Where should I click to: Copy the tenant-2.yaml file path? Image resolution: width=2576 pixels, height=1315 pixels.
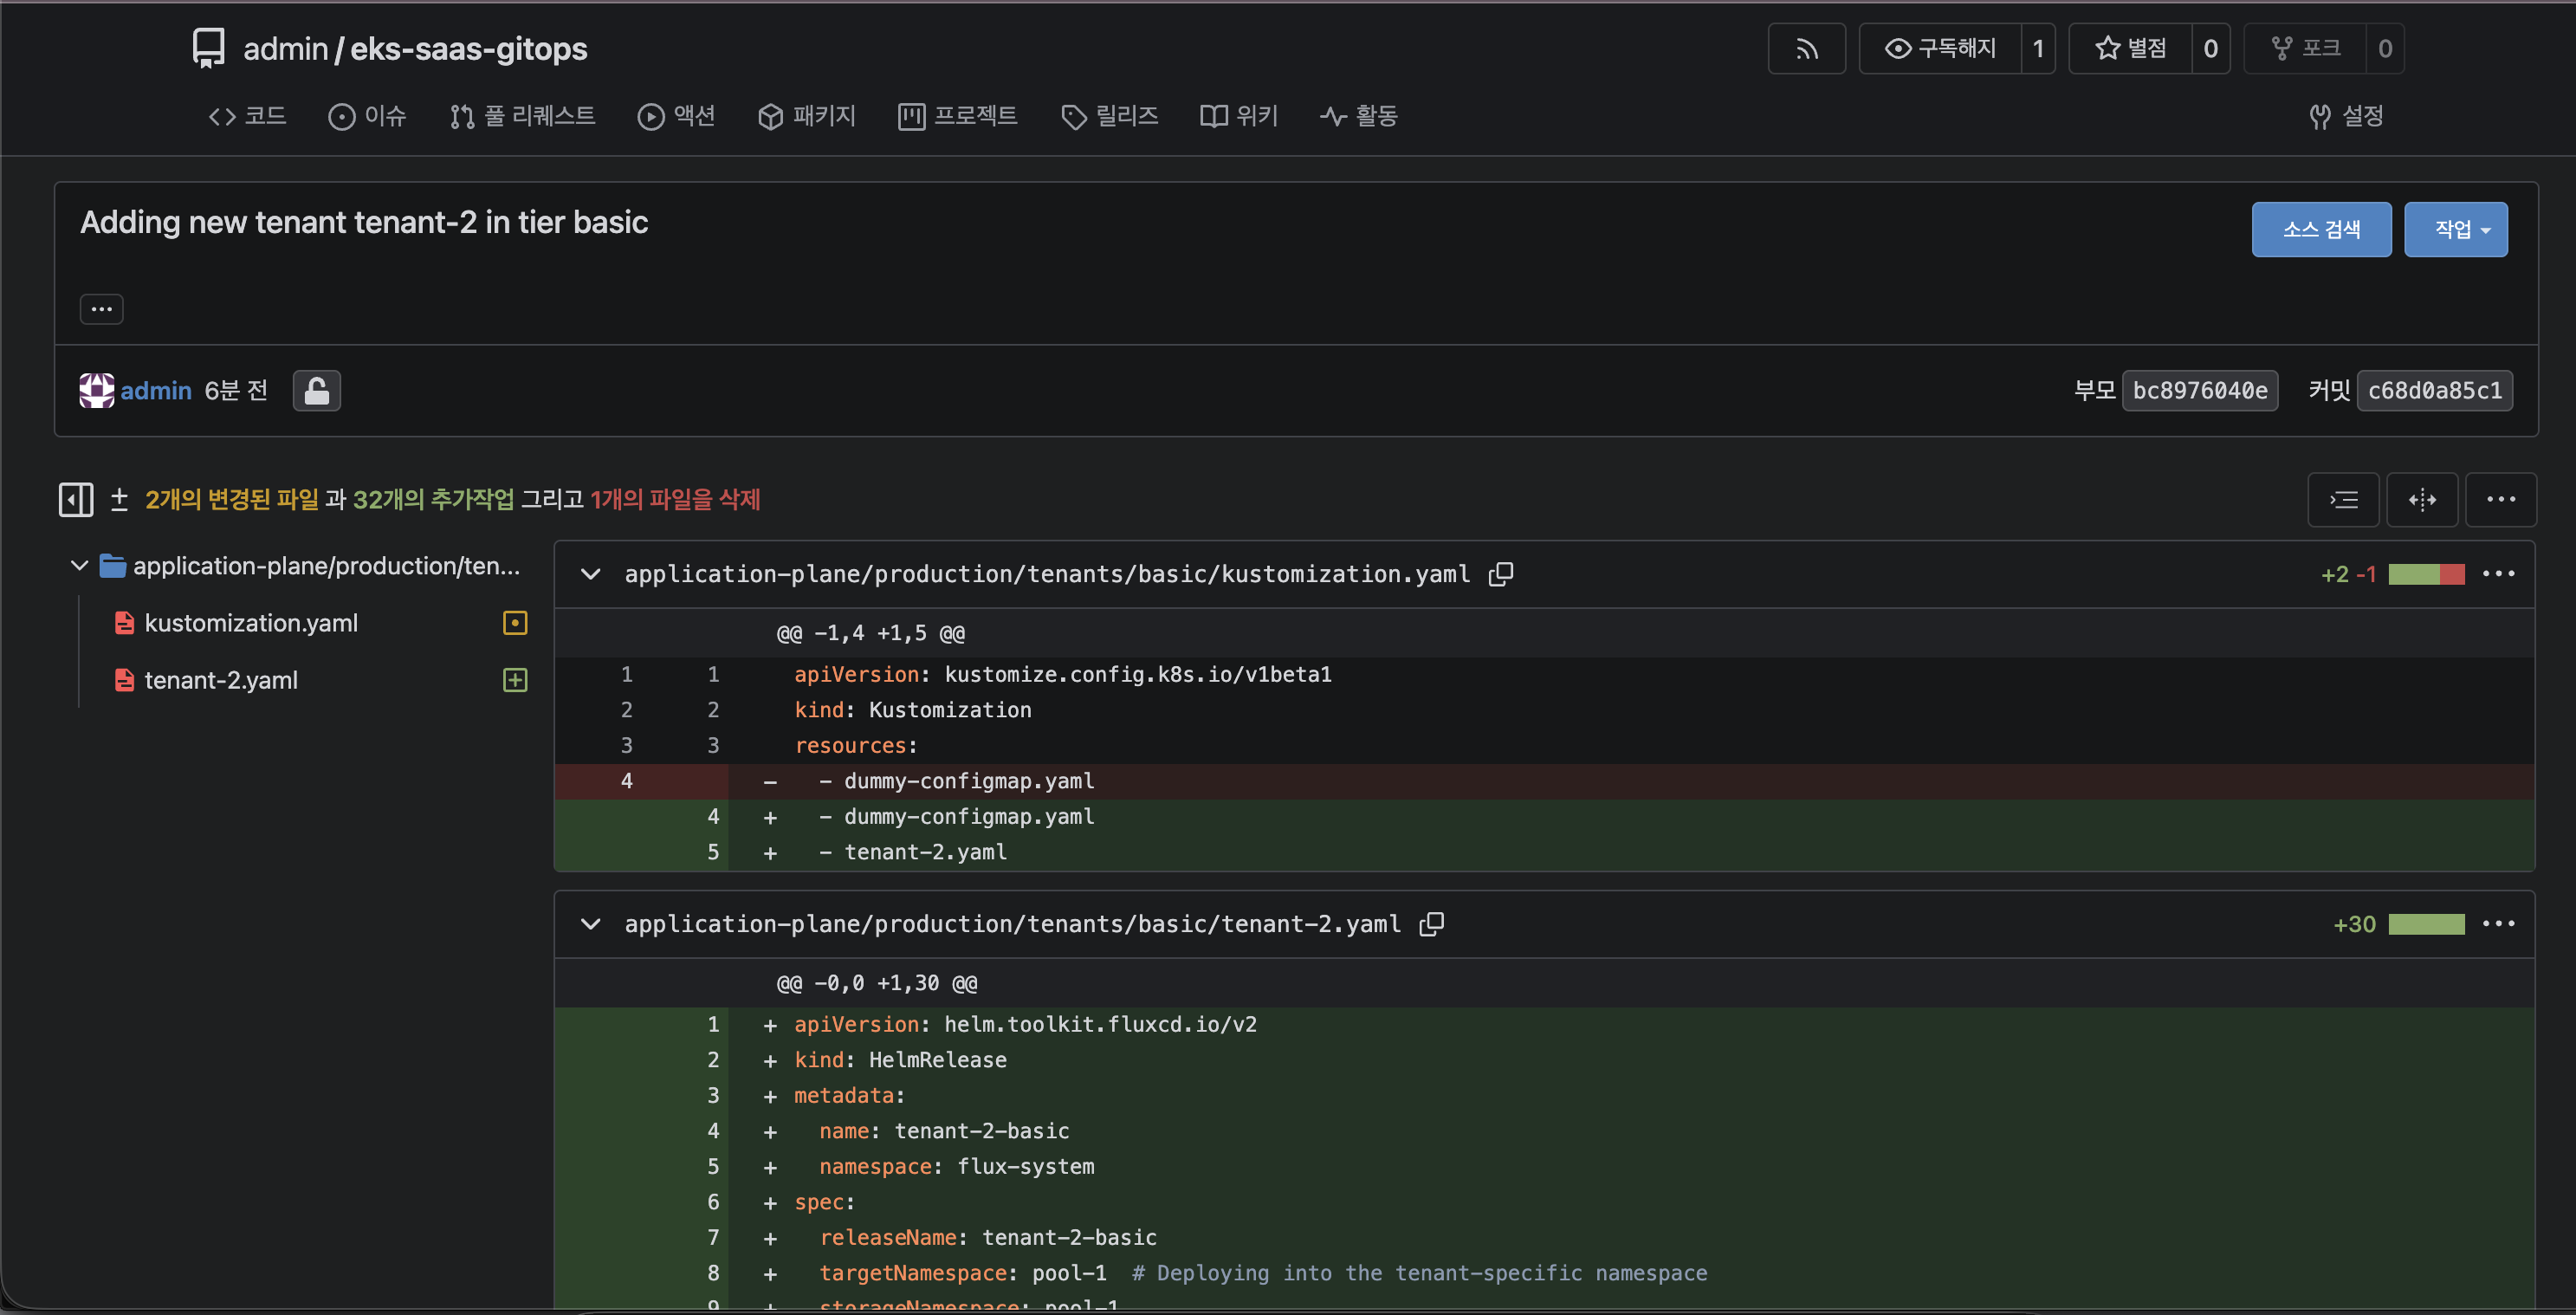click(1431, 924)
